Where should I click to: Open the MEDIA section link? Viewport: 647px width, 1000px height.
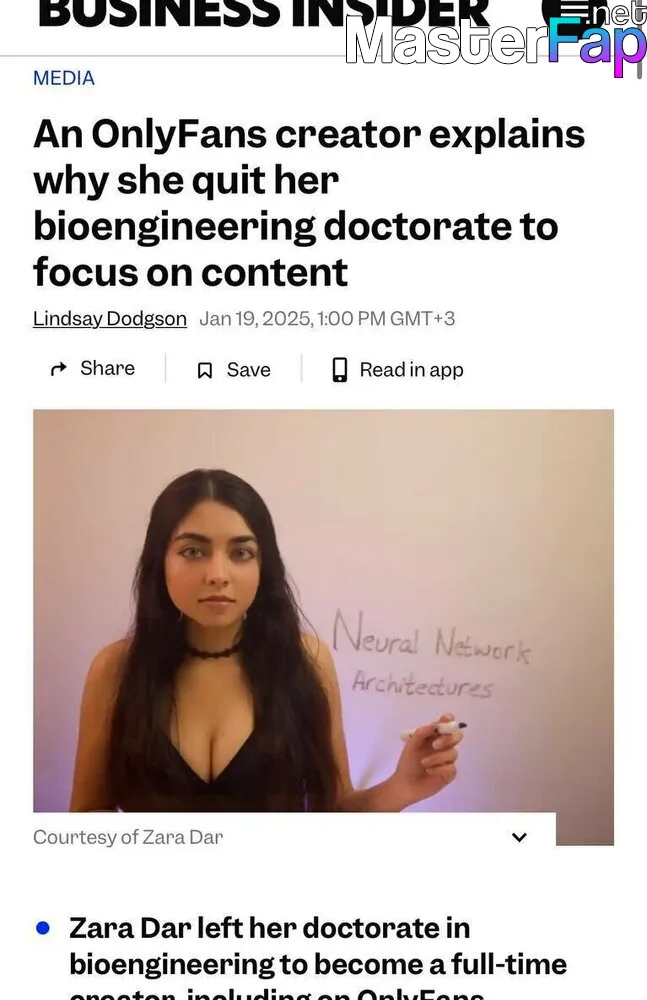(x=64, y=78)
